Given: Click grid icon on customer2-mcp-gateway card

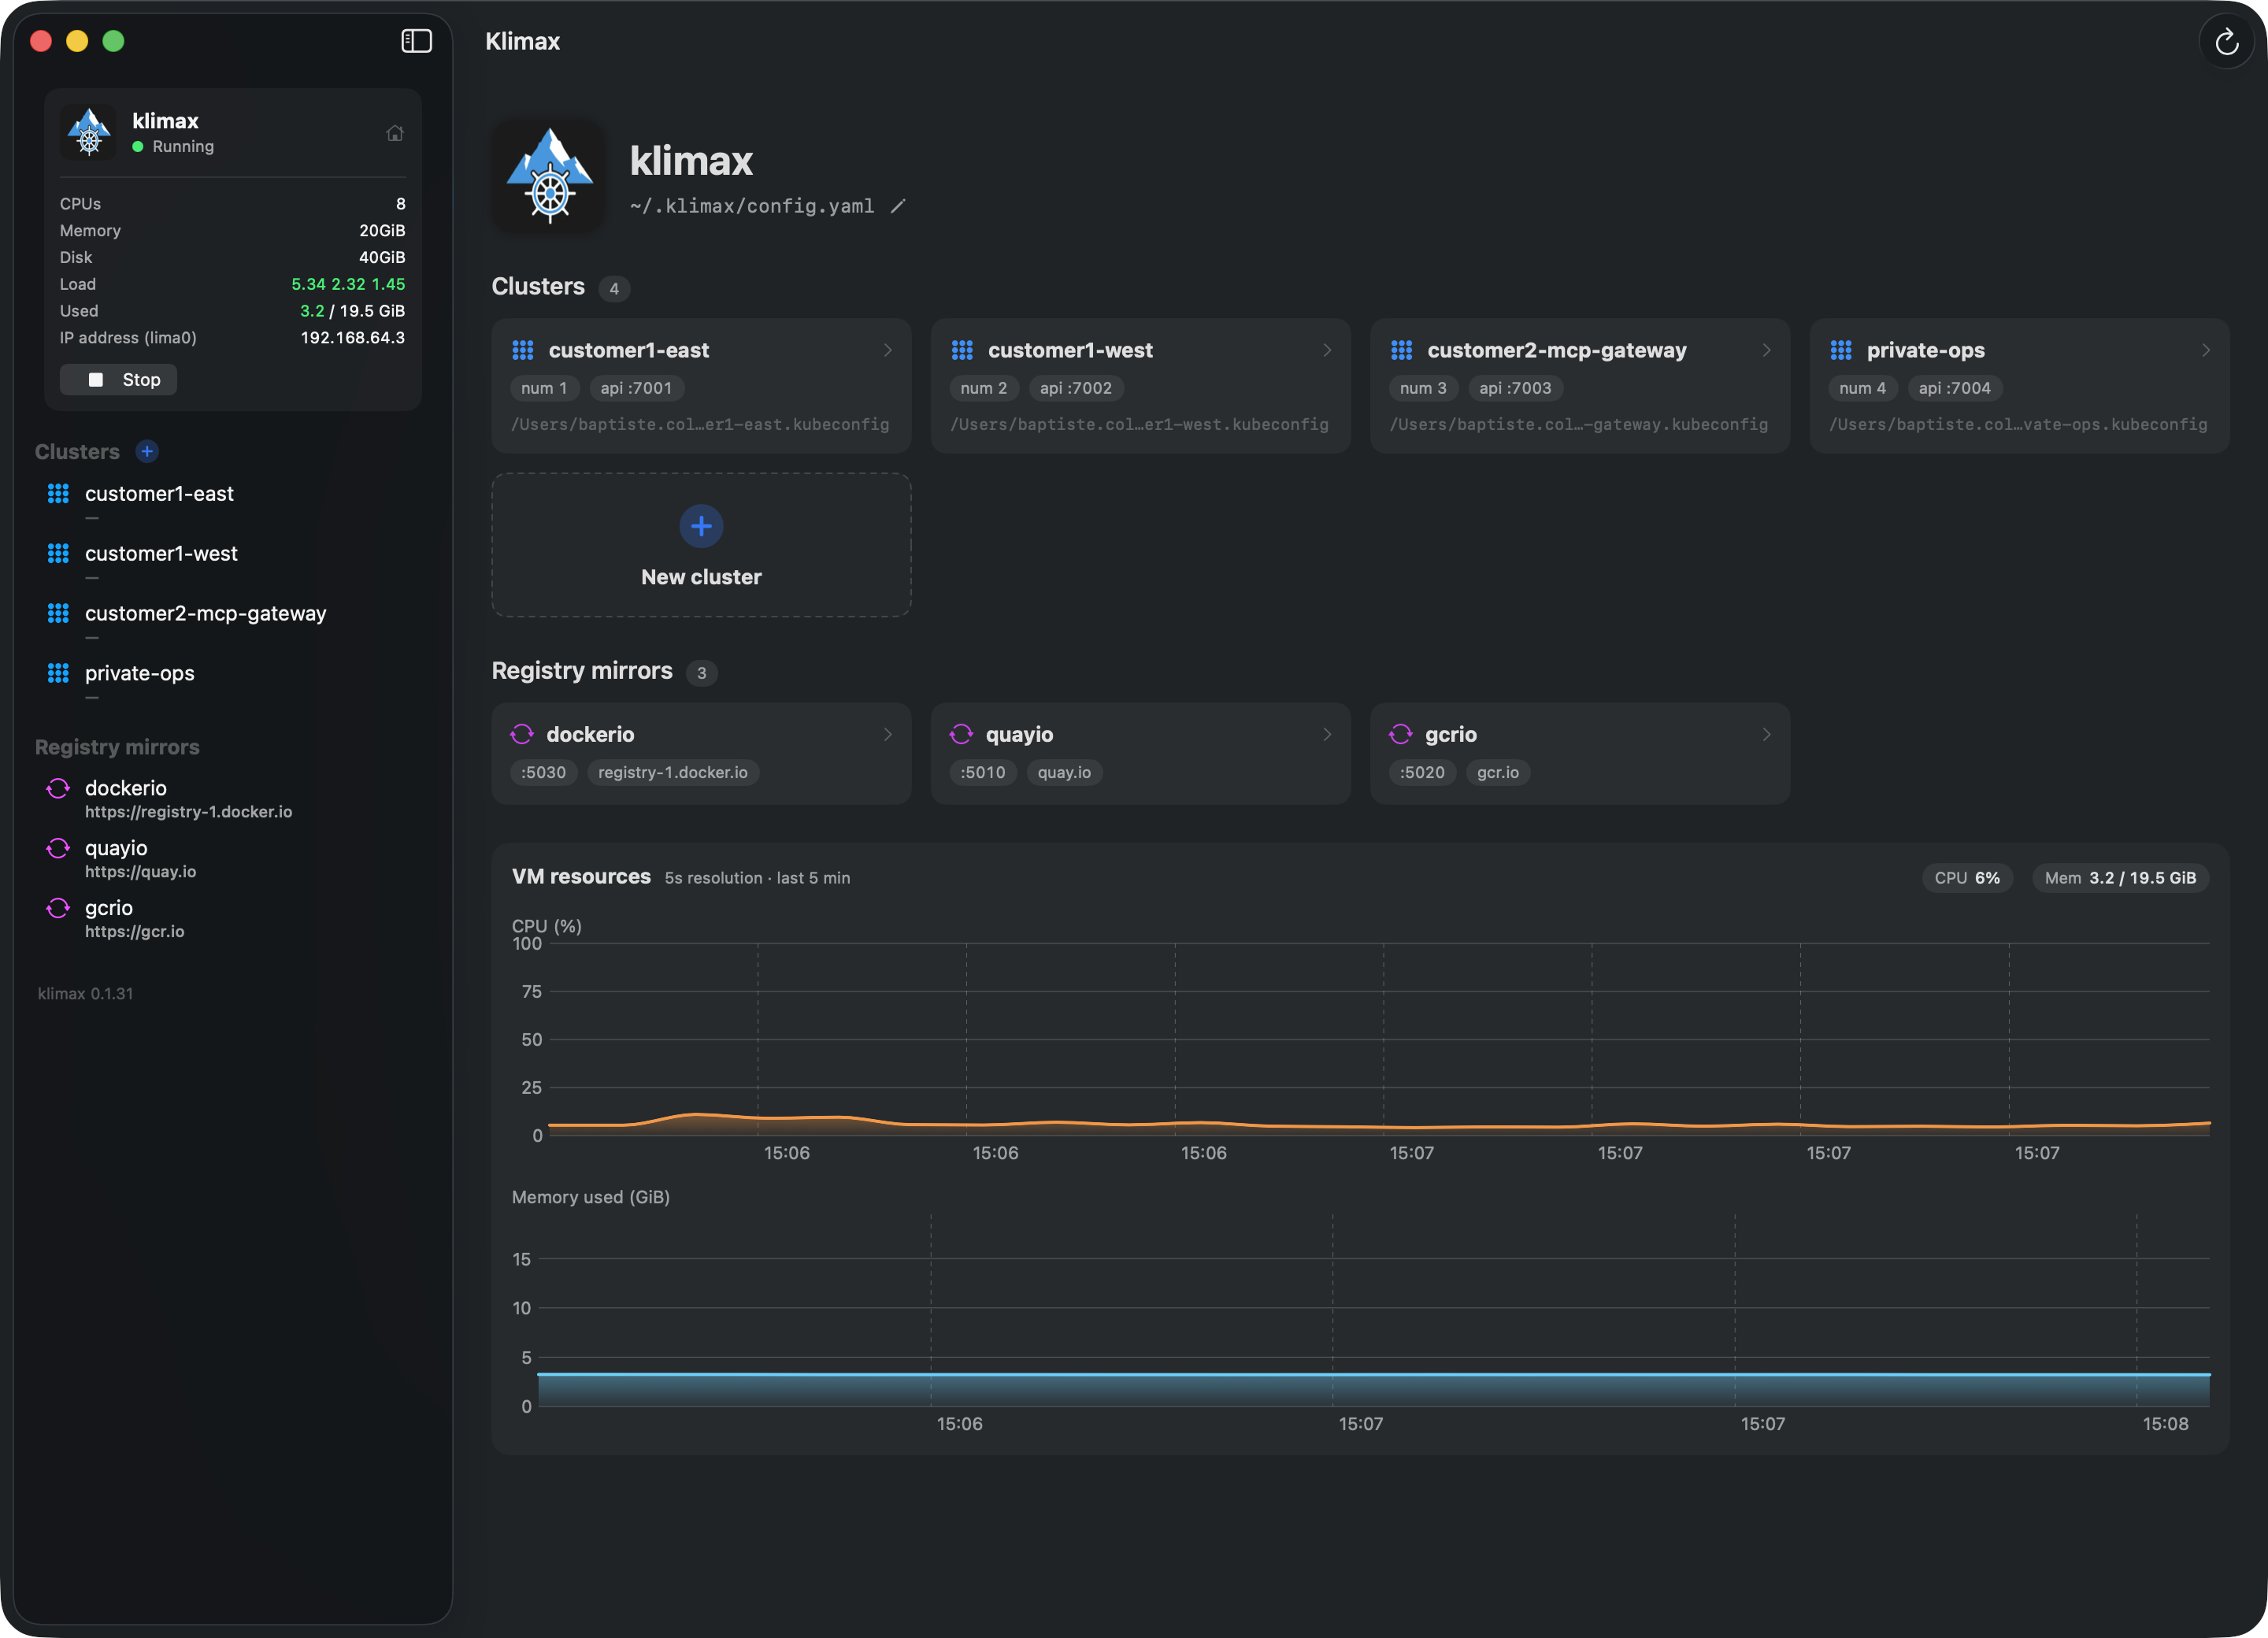Looking at the screenshot, I should click(1402, 351).
